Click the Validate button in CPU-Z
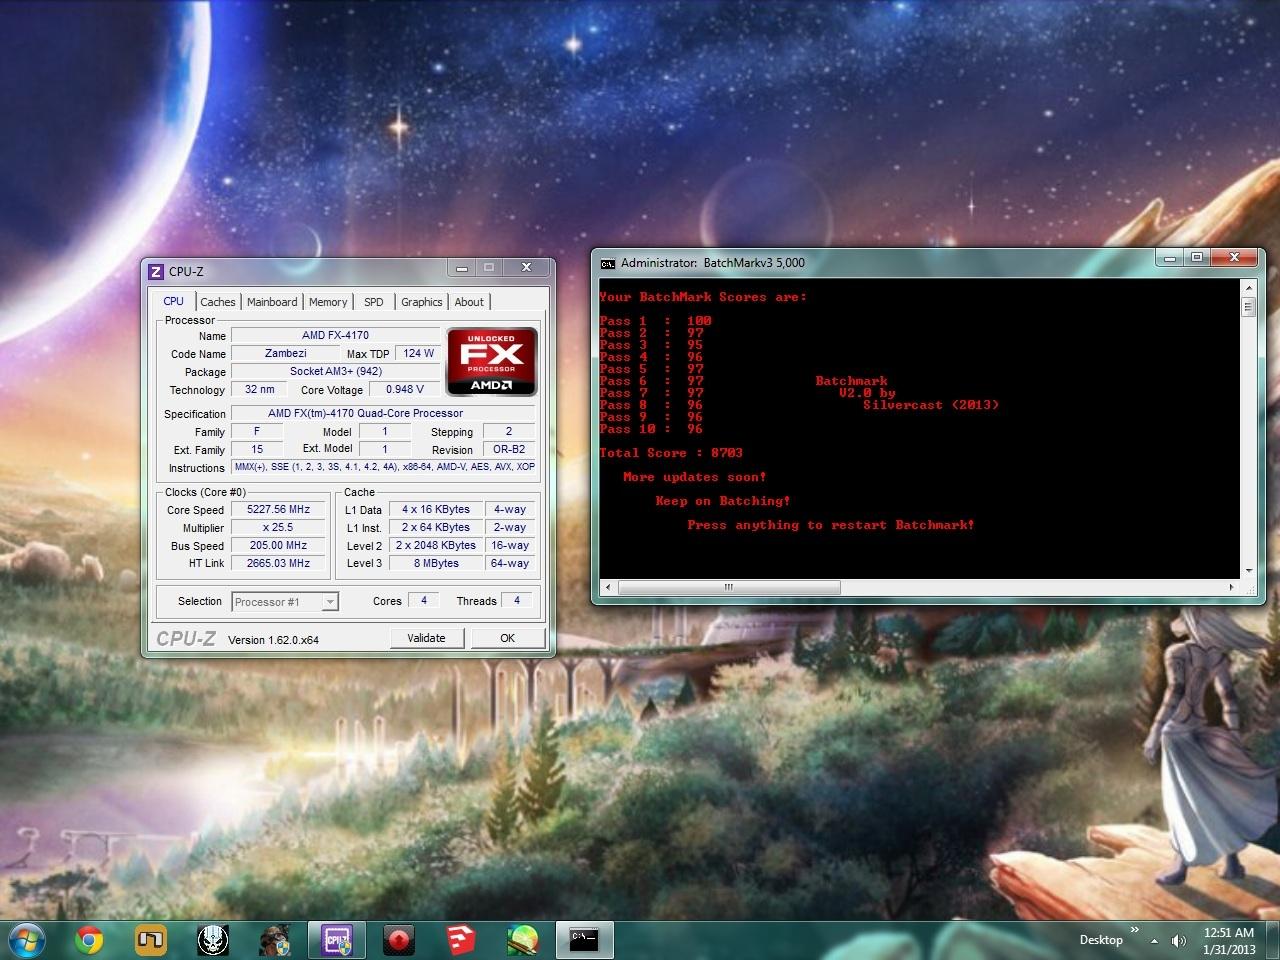The width and height of the screenshot is (1280, 960). 426,638
